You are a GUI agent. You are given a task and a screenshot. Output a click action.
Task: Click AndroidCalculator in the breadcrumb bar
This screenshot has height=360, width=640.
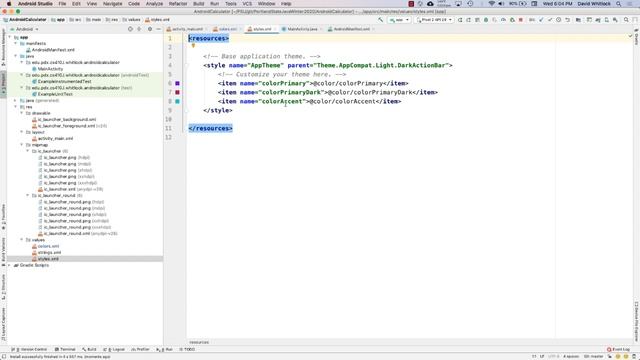pos(25,20)
